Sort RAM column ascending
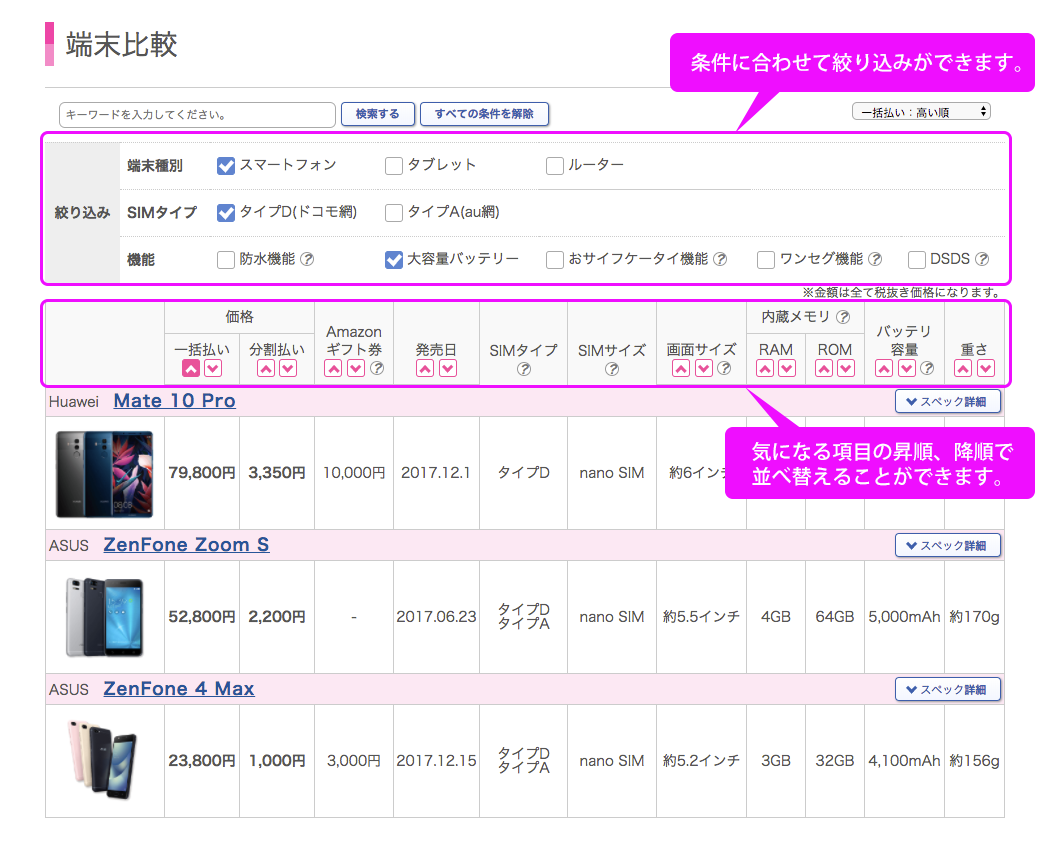This screenshot has height=854, width=1053. click(765, 368)
